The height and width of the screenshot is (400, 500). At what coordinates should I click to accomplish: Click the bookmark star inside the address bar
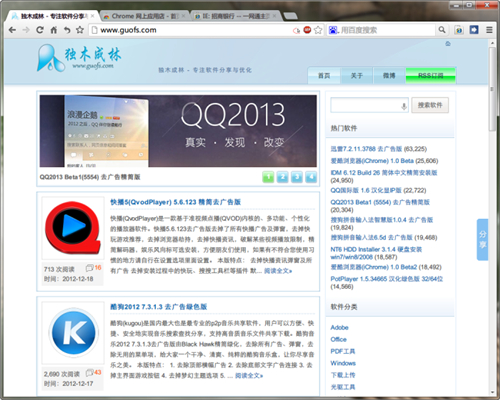coord(318,30)
